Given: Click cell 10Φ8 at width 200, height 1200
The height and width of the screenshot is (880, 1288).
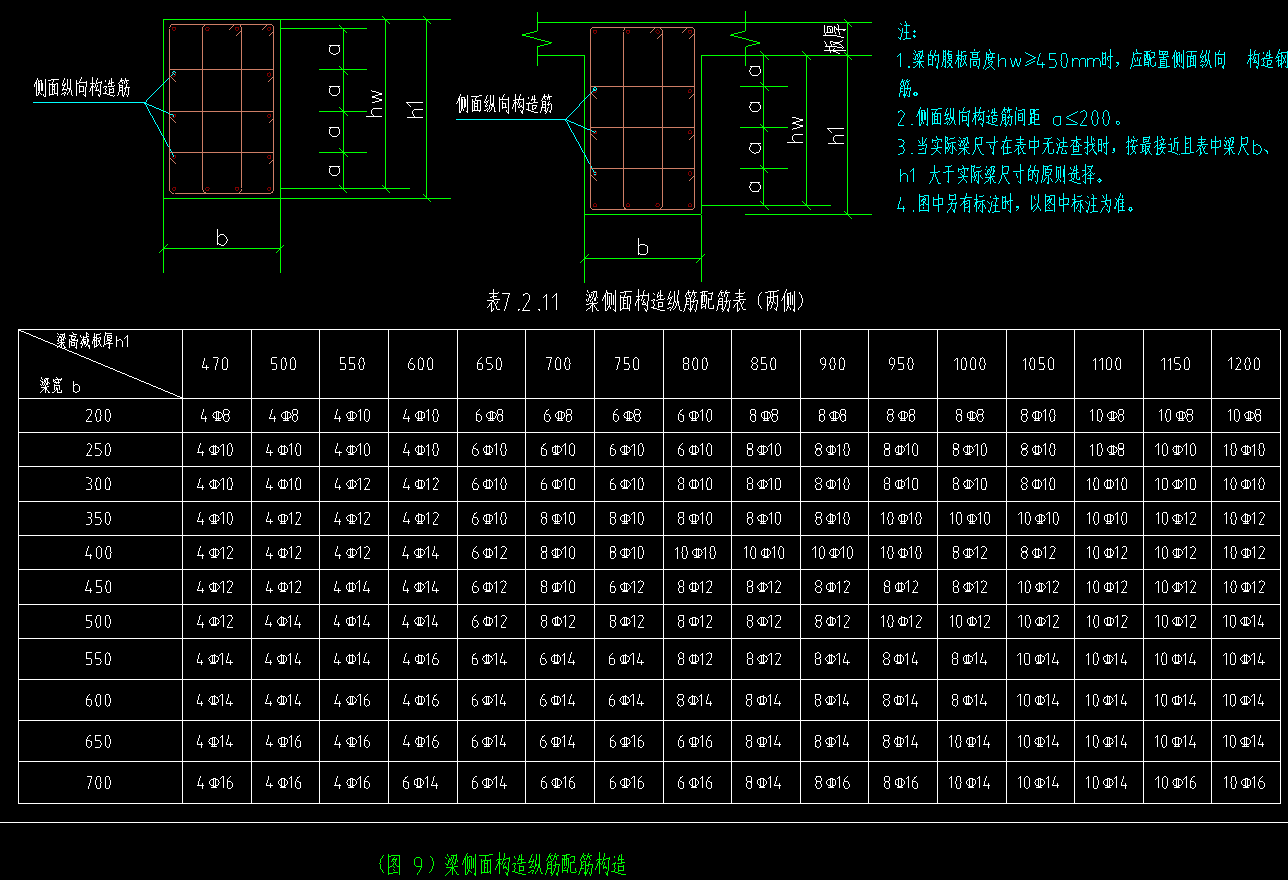Looking at the screenshot, I should point(1244,416).
